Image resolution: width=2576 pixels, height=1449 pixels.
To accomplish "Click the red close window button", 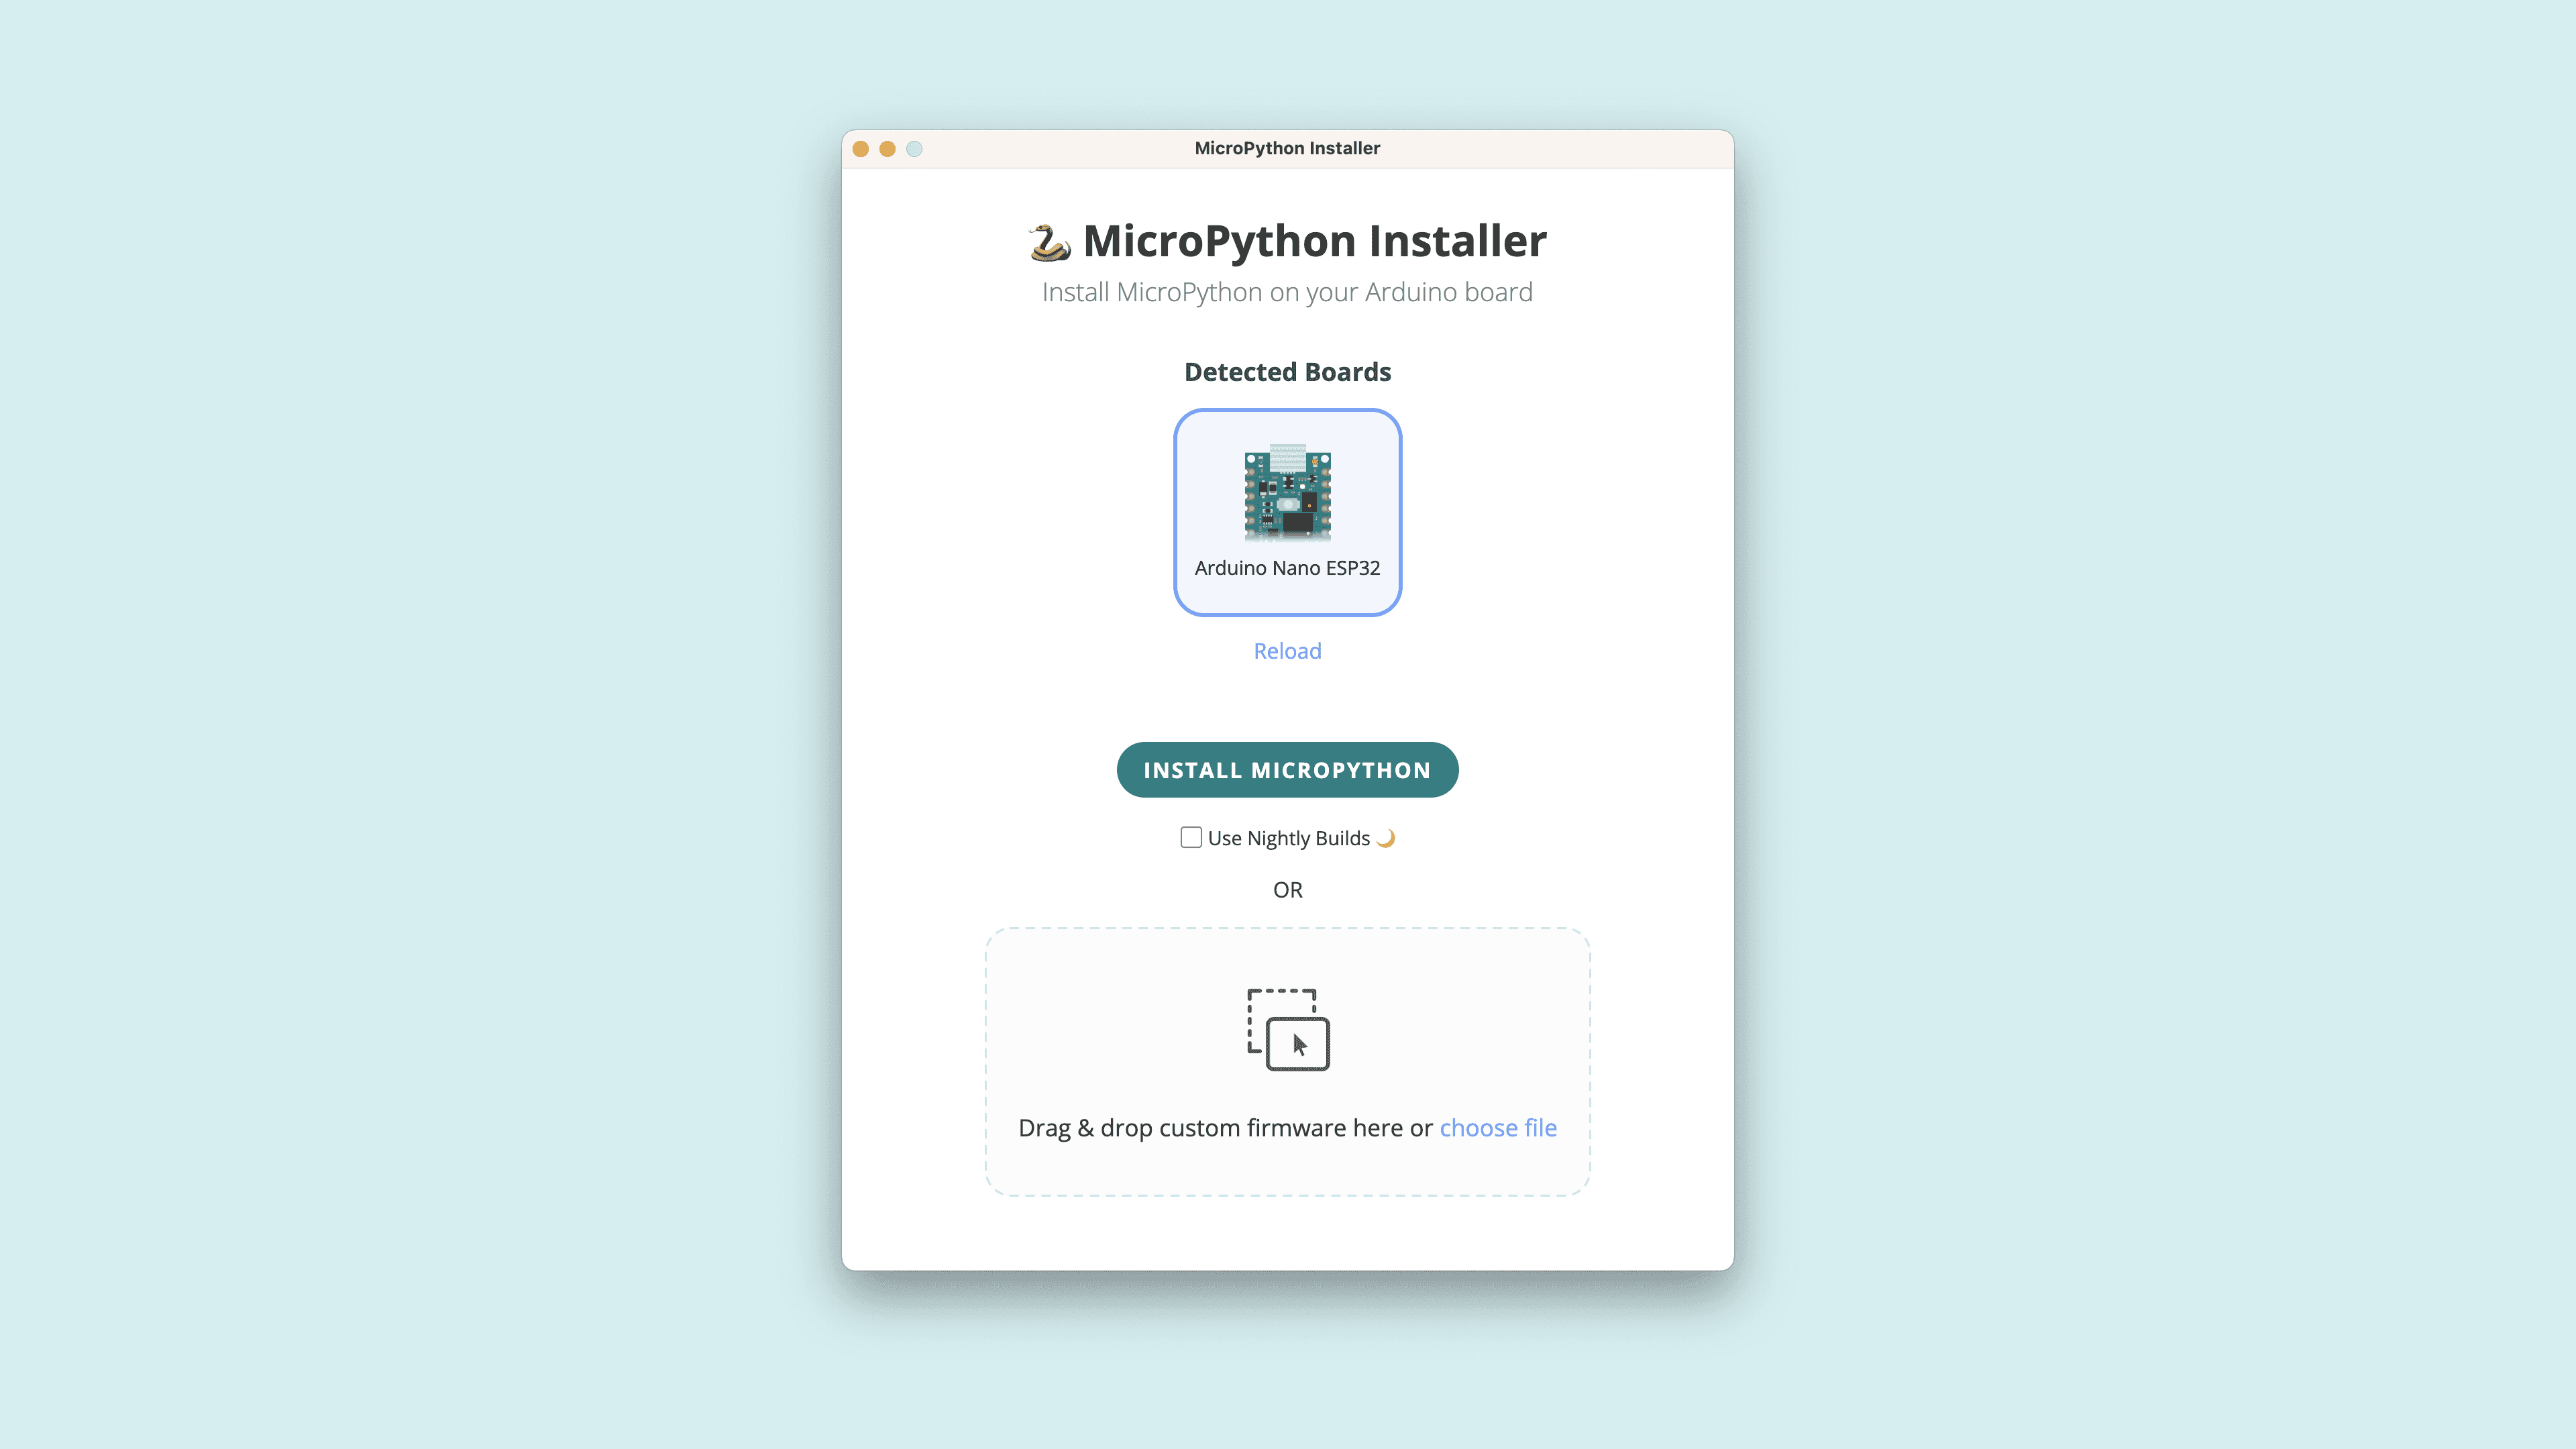I will point(860,149).
